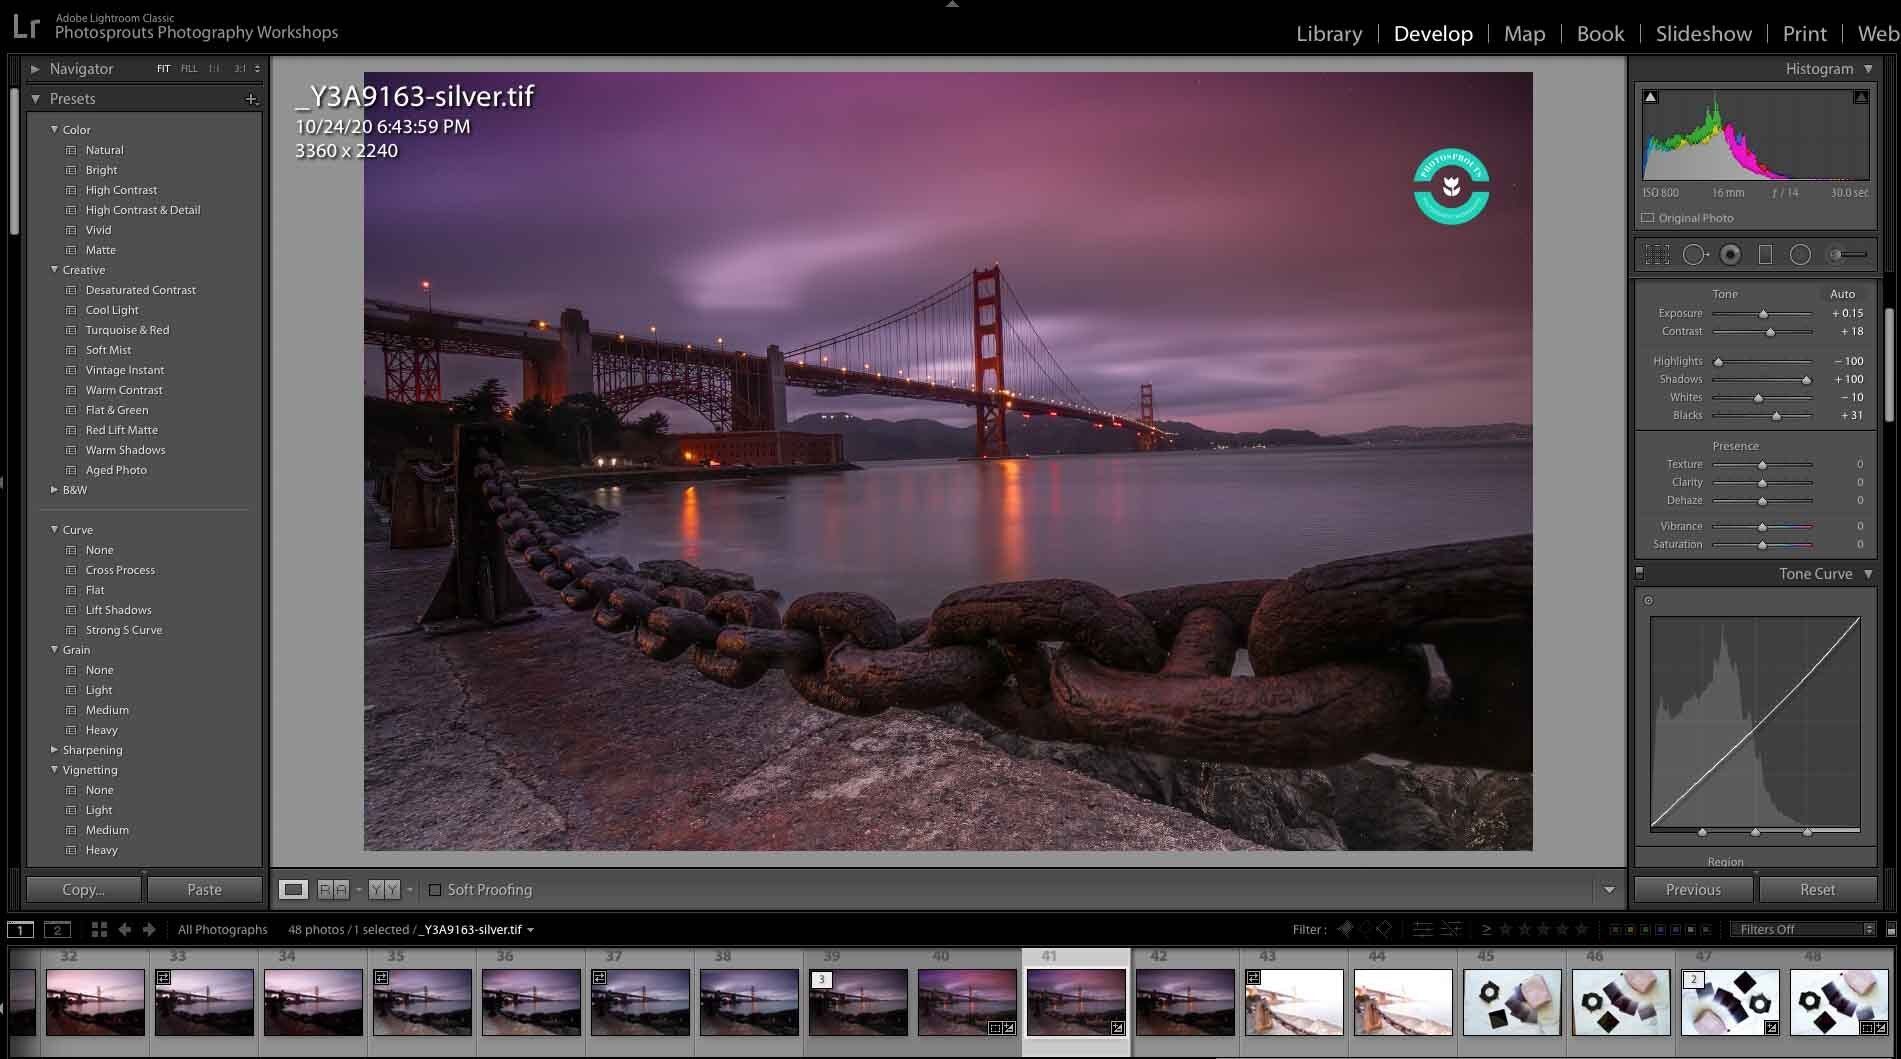Select the Graduated Filter tool
This screenshot has height=1059, width=1901.
click(x=1765, y=255)
